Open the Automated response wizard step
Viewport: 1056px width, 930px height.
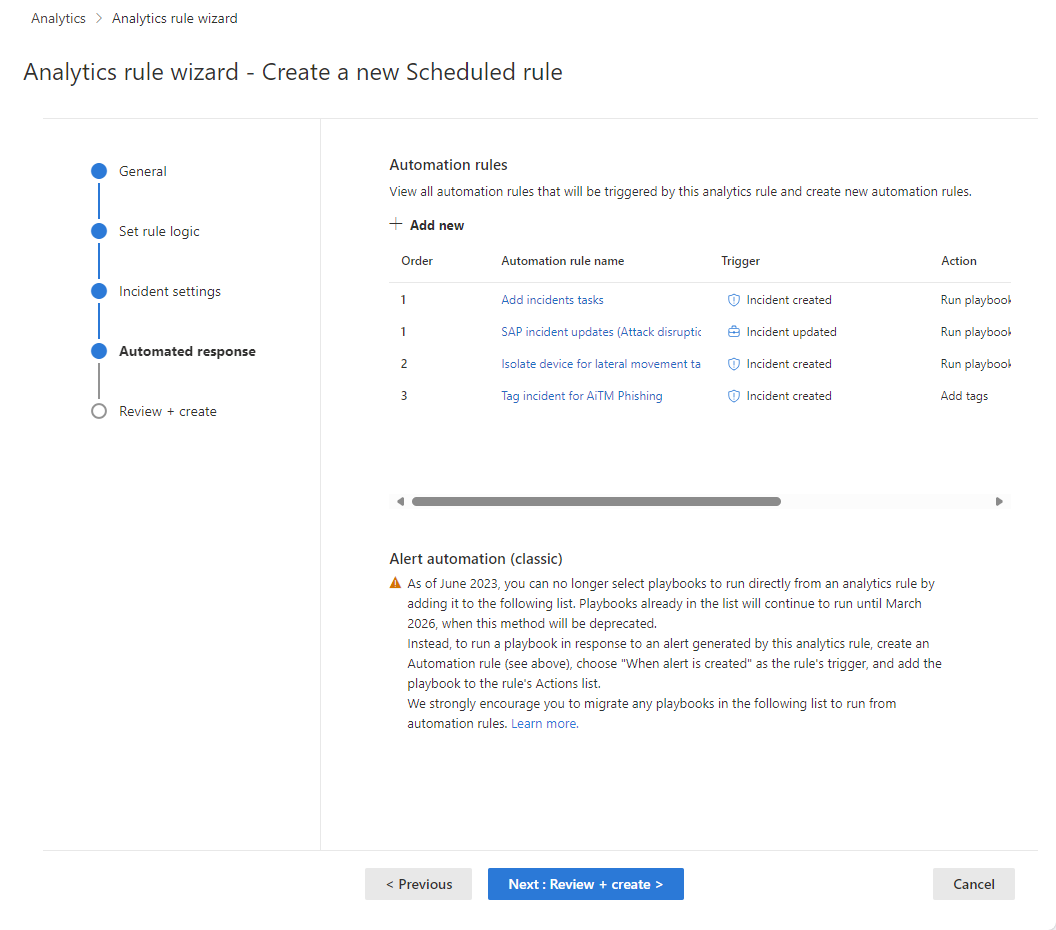tap(98, 350)
